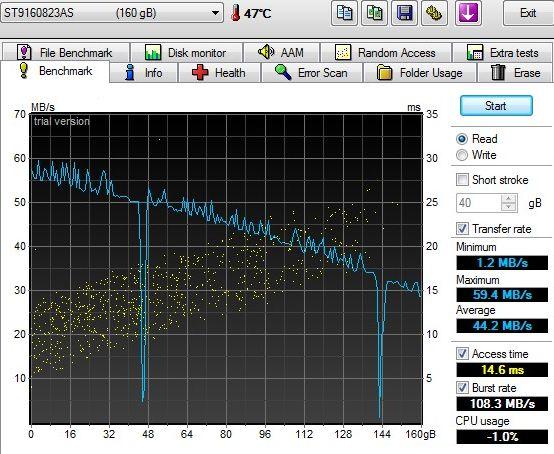Click the Minimum 1.2 MB/s value

pyautogui.click(x=502, y=263)
